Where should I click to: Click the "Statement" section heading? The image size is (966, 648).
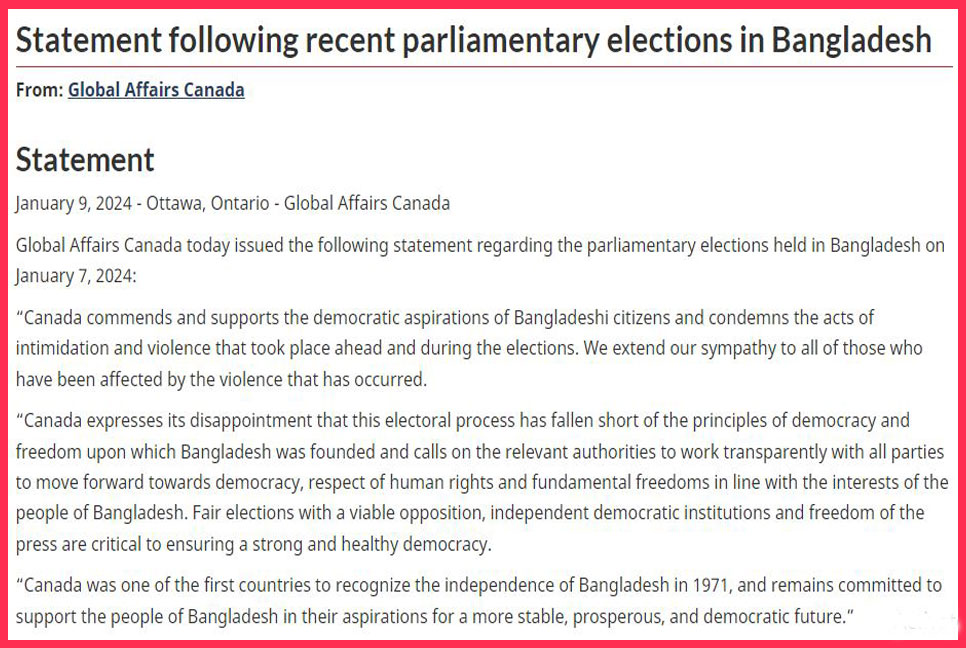coord(85,160)
